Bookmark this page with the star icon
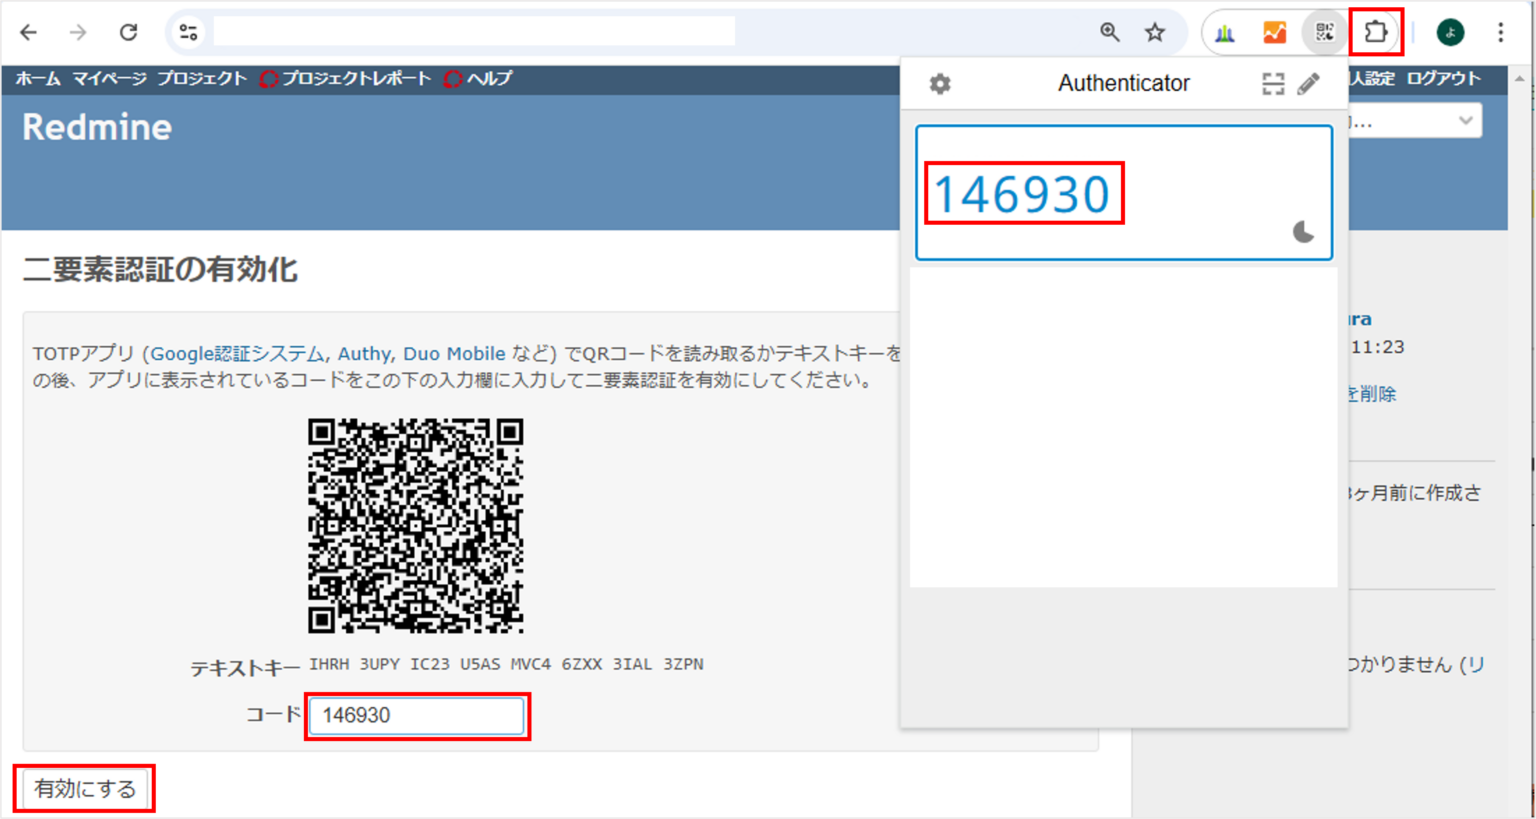Image resolution: width=1536 pixels, height=819 pixels. 1155,31
